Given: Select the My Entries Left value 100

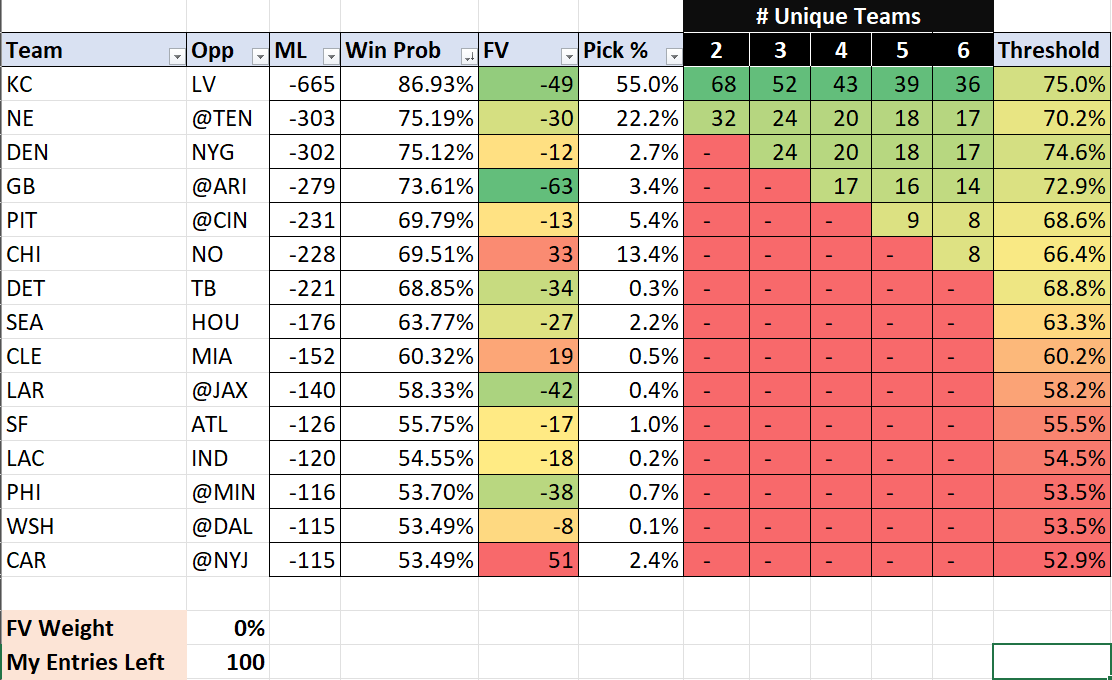Looking at the screenshot, I should click(228, 662).
